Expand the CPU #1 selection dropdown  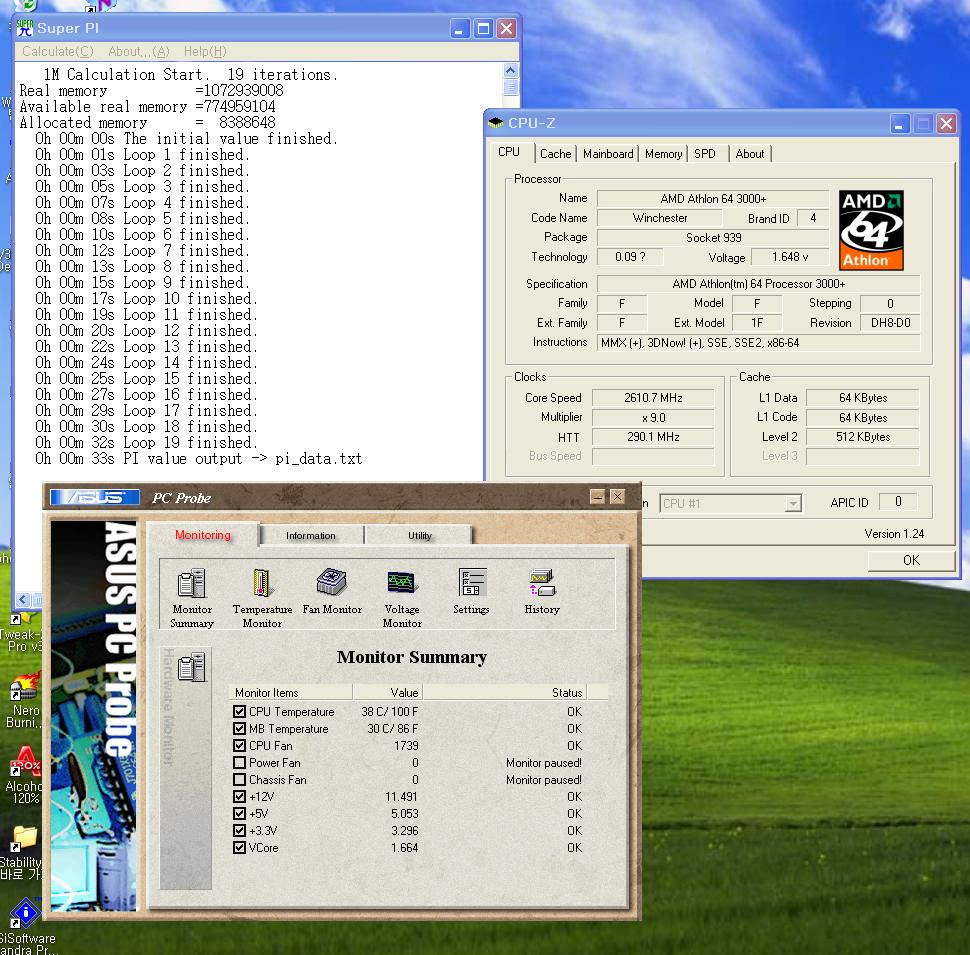[x=792, y=503]
